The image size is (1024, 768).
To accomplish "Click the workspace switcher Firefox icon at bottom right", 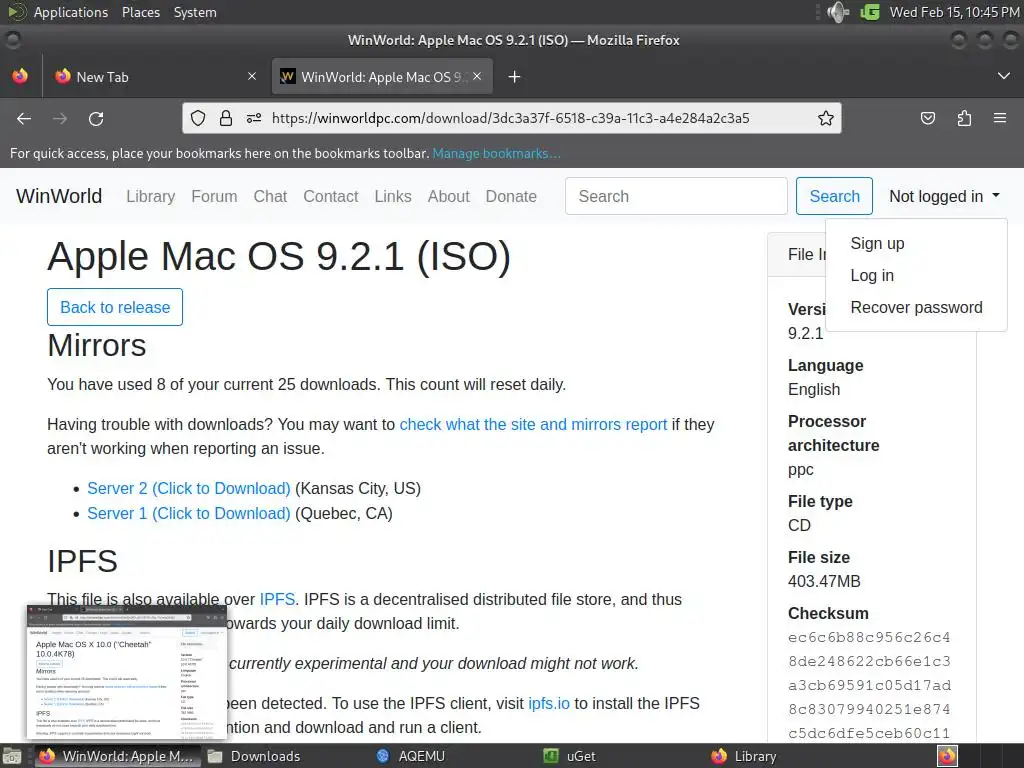I will click(x=947, y=756).
